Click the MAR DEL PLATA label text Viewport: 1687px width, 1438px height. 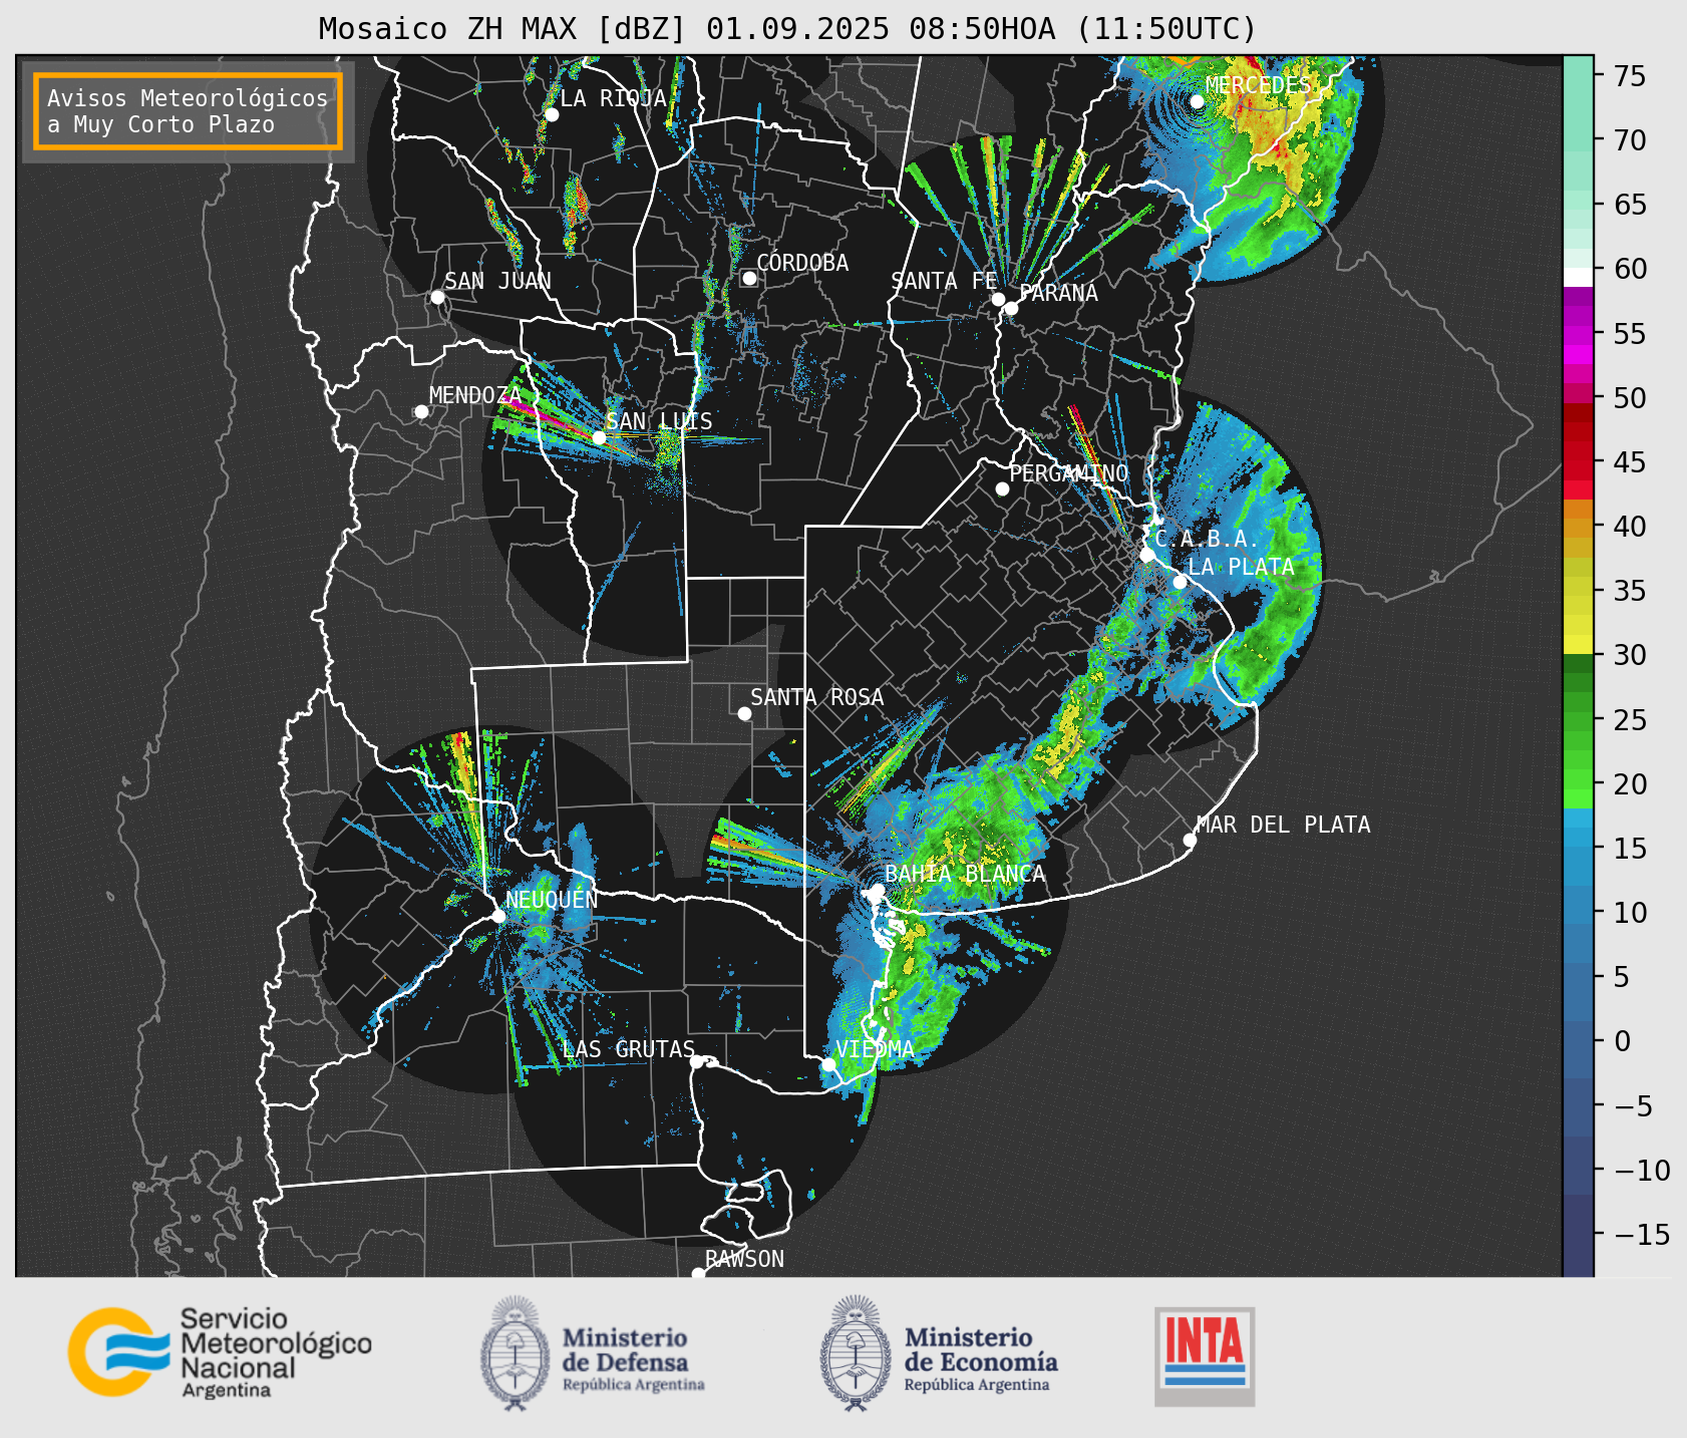pyautogui.click(x=1283, y=825)
